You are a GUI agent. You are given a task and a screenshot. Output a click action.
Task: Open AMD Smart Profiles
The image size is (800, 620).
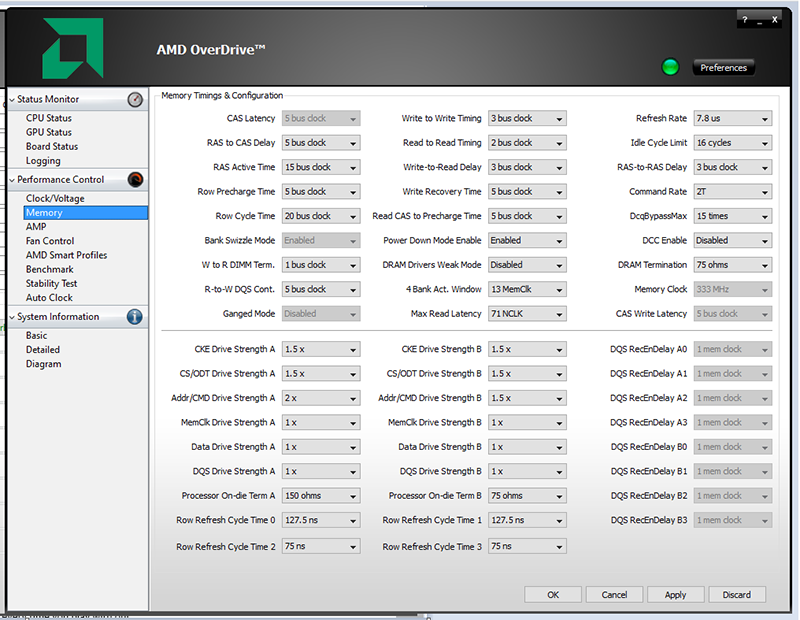[66, 255]
